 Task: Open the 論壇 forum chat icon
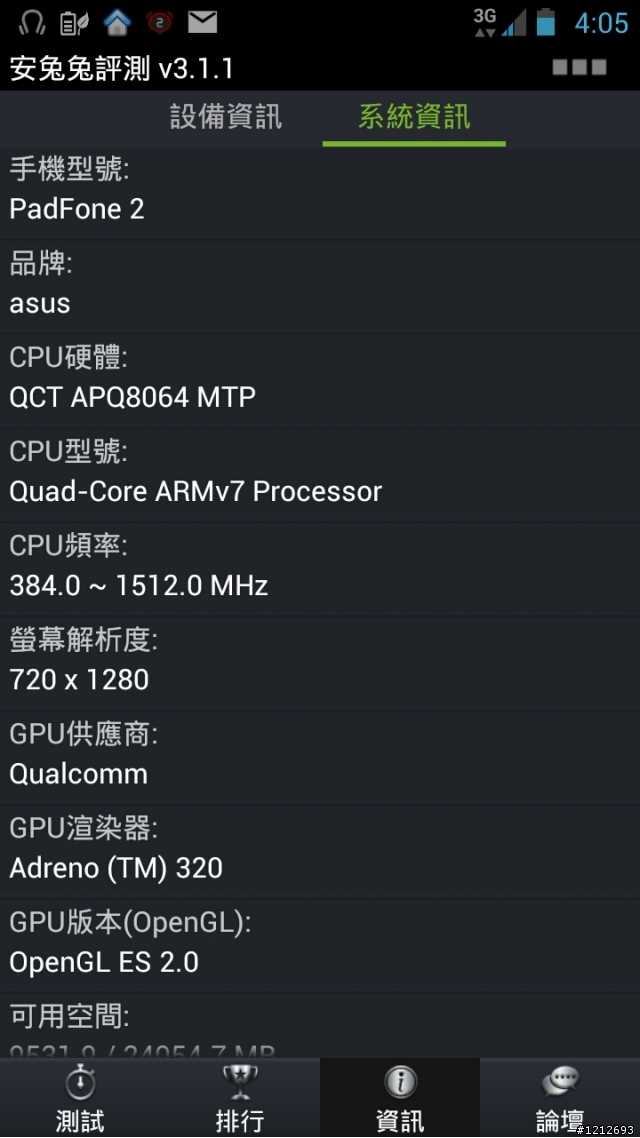(559, 1098)
